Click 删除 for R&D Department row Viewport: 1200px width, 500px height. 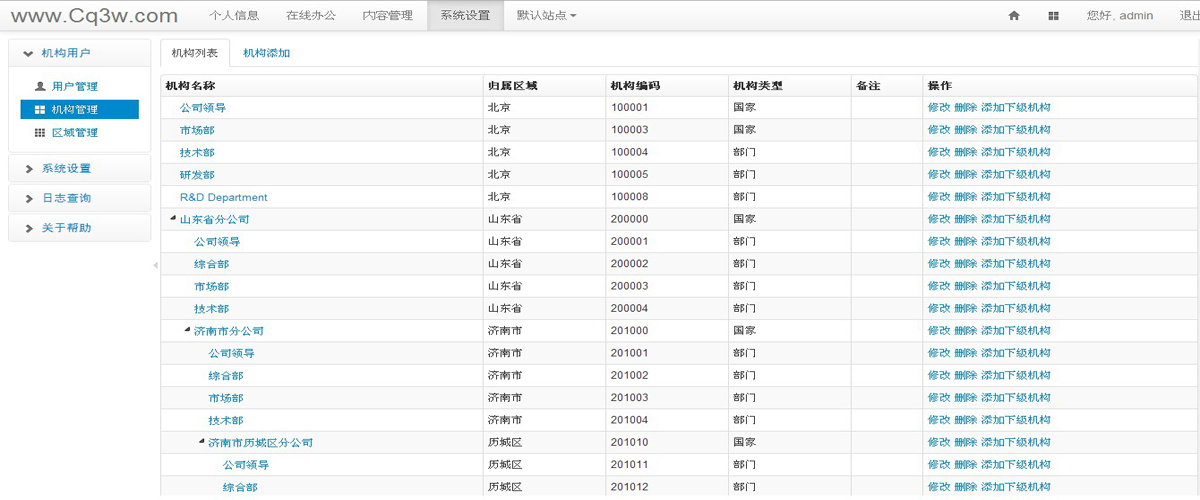point(965,197)
